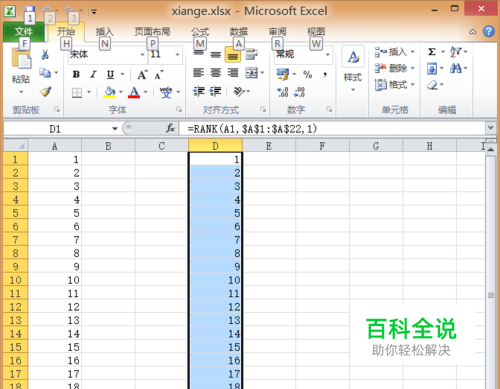This screenshot has width=500, height=389.
Task: Expand the Name Box dropdown arrow
Action: point(115,128)
